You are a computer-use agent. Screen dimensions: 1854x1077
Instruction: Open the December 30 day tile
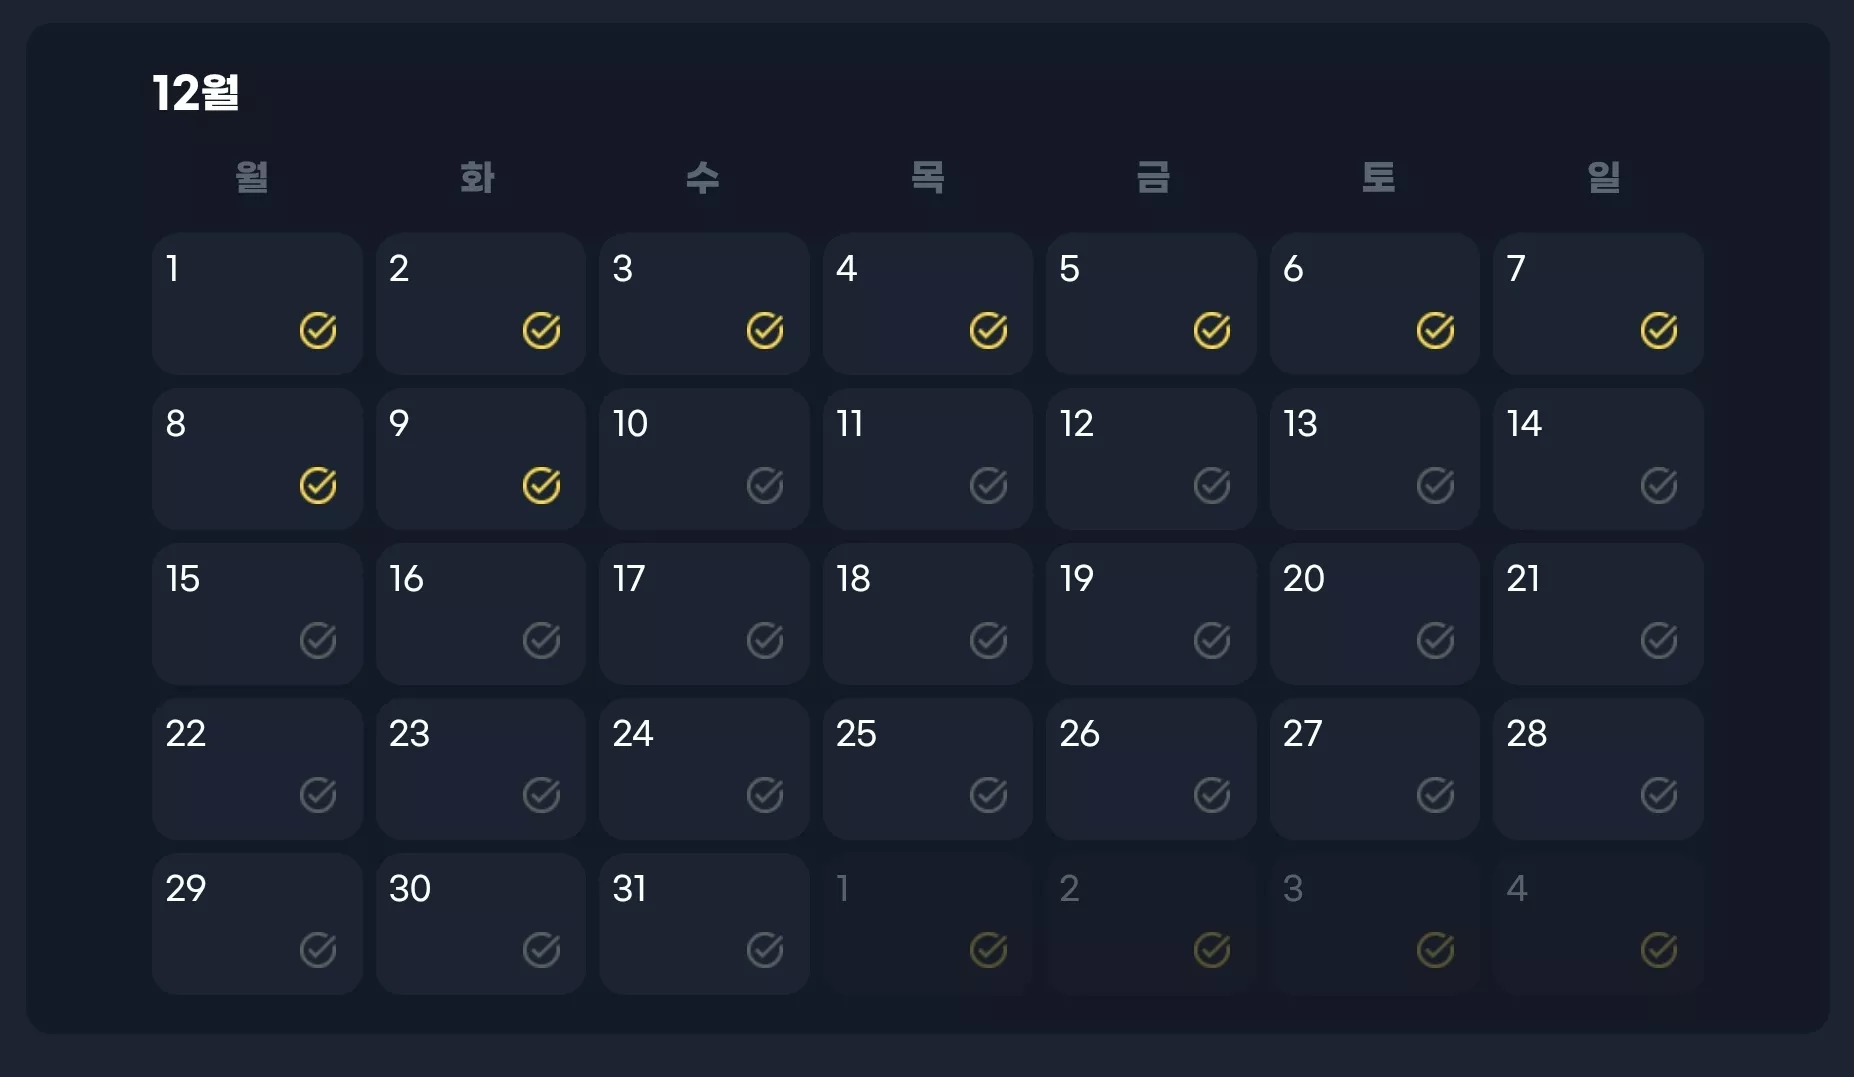[x=481, y=924]
